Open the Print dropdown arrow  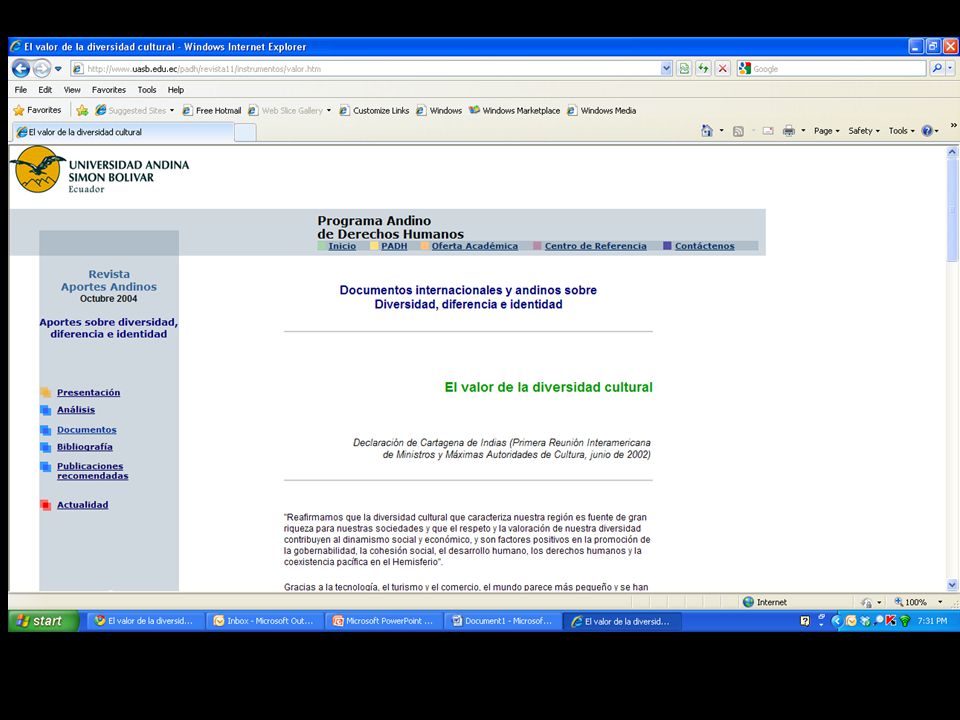tap(803, 131)
